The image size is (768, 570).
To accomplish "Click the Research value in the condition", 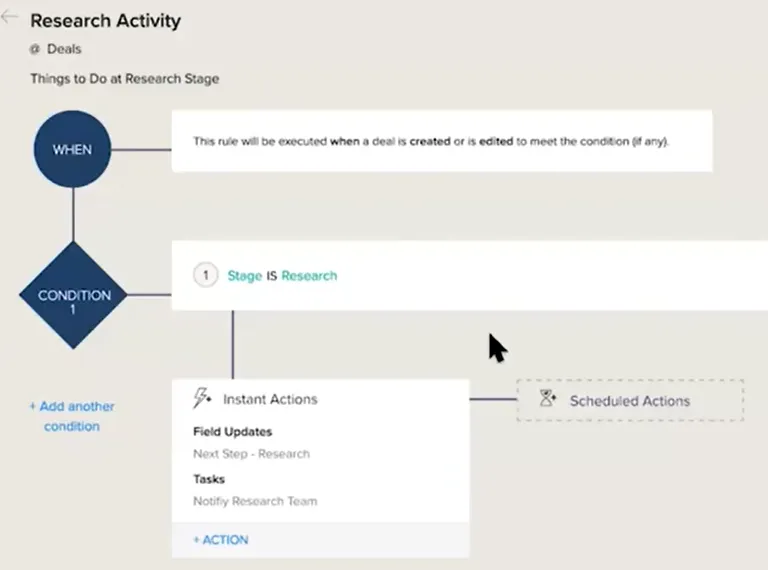I will pyautogui.click(x=309, y=276).
